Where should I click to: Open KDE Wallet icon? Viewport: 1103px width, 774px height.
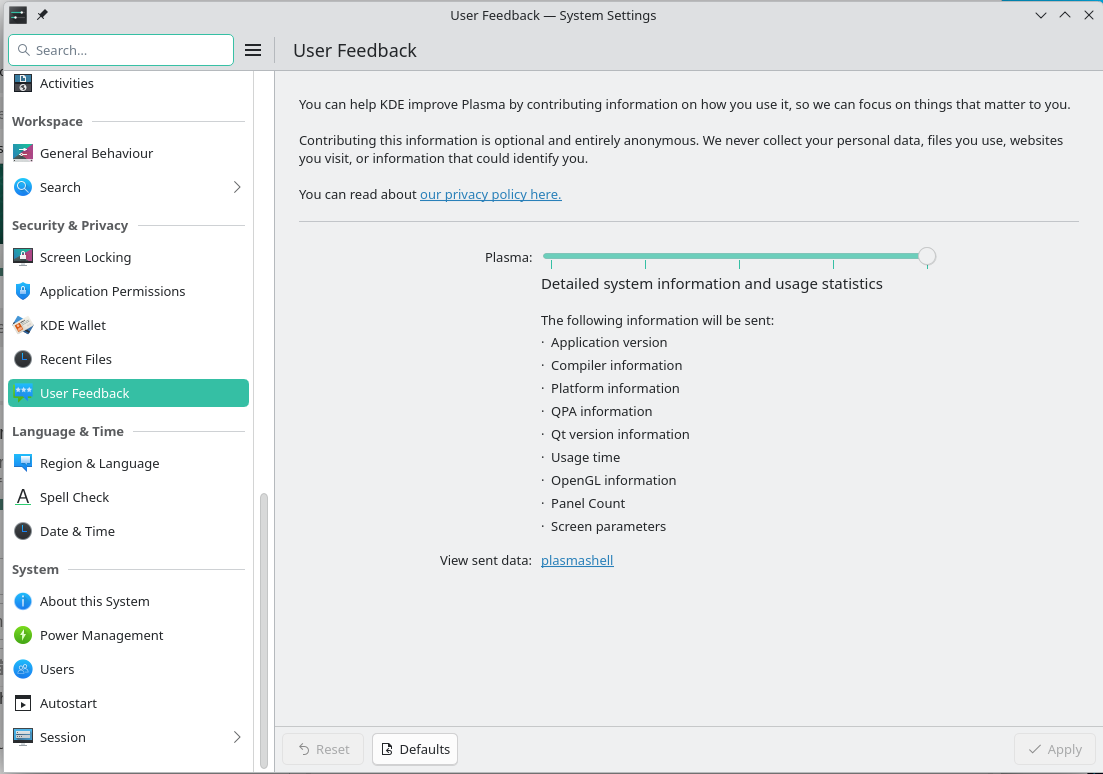point(23,325)
